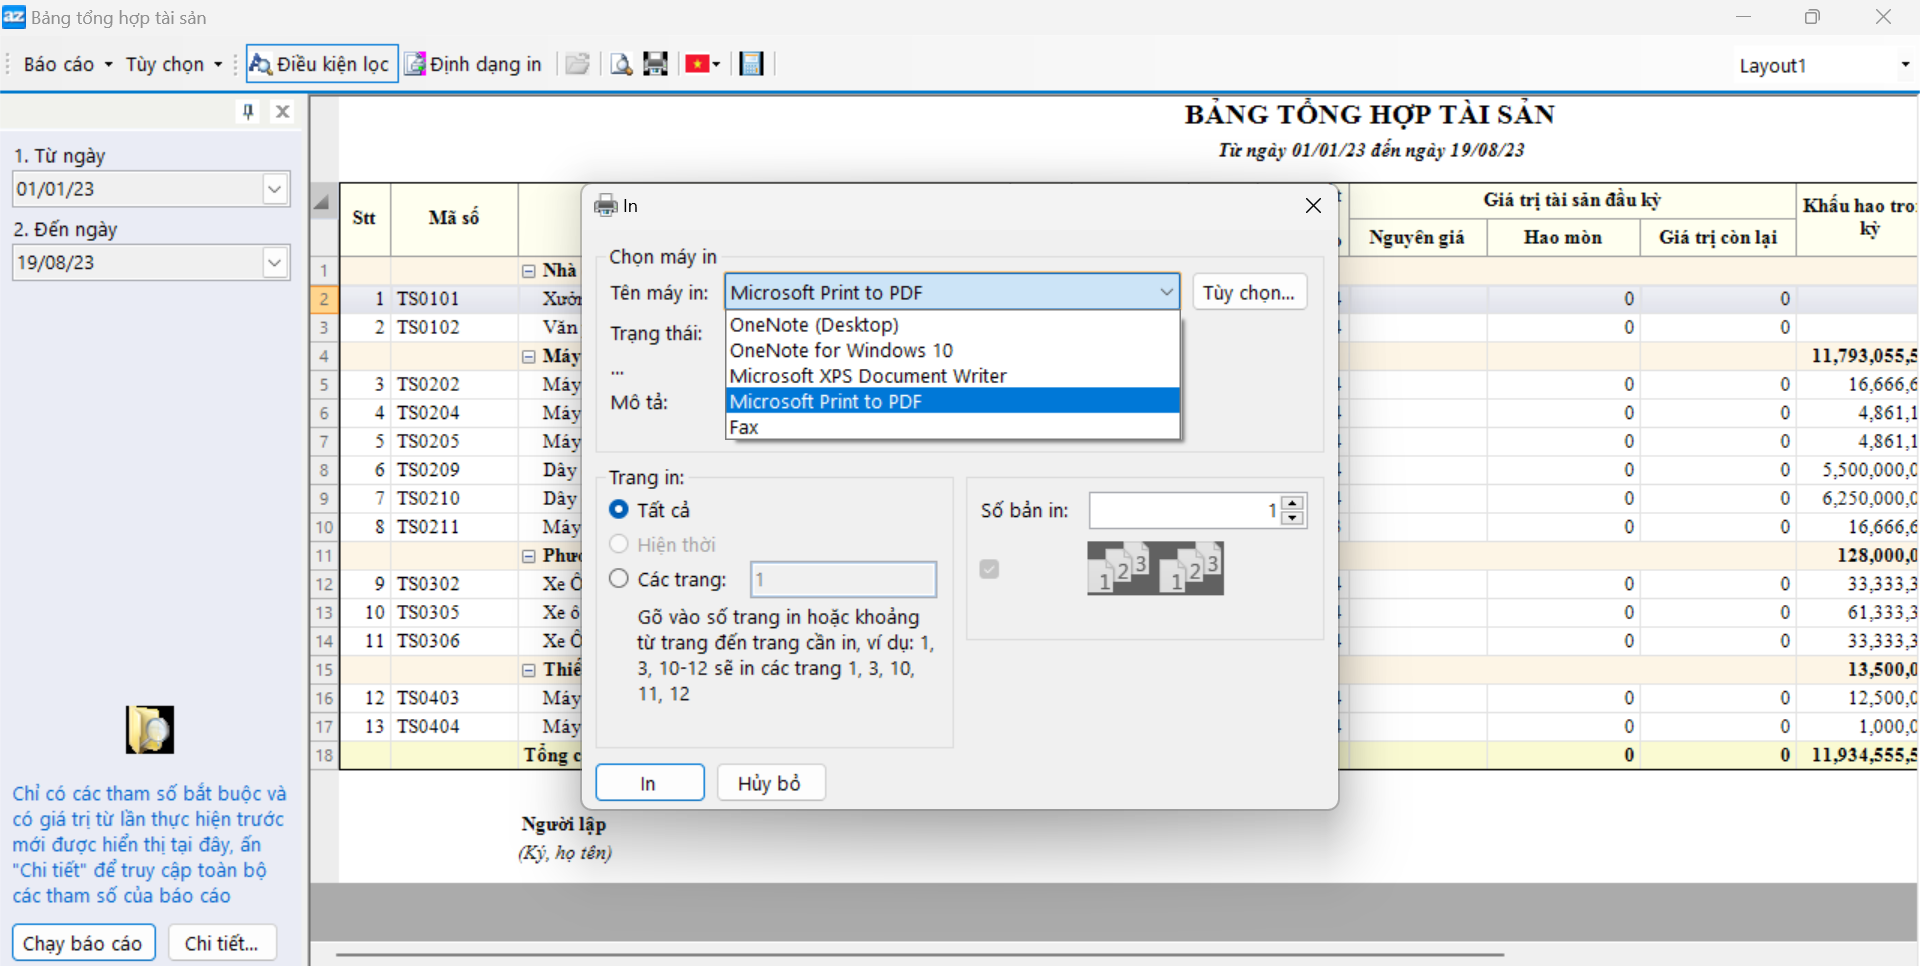Click the calculator icon in toolbar
This screenshot has height=966, width=1920.
click(x=751, y=64)
